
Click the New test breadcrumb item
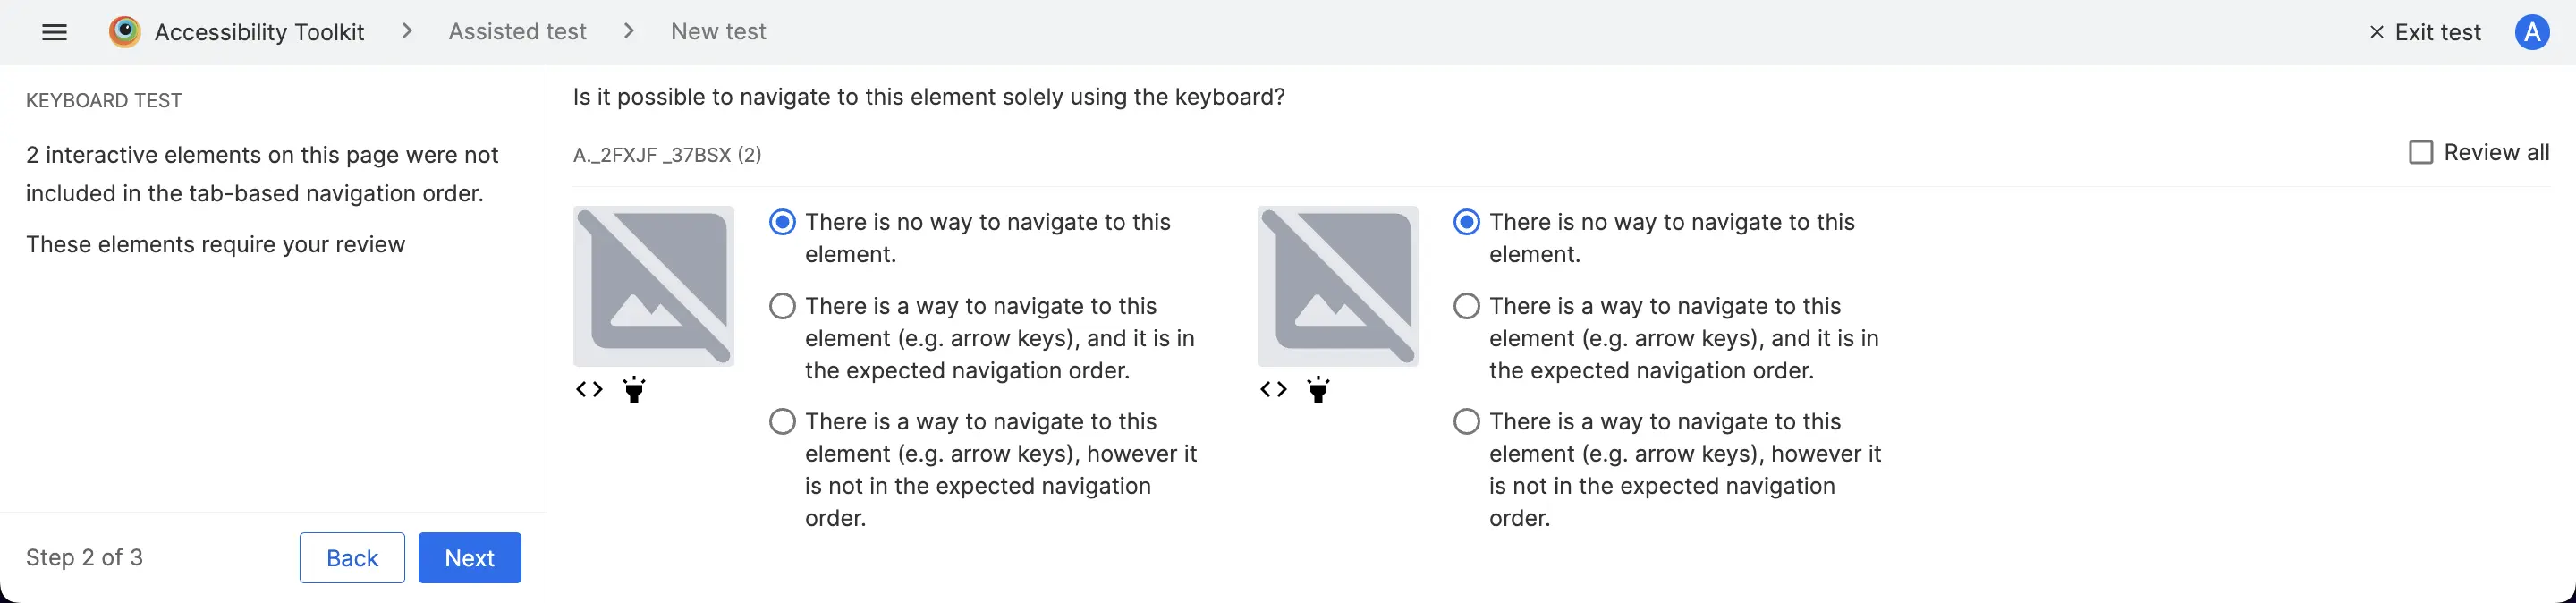[x=718, y=32]
